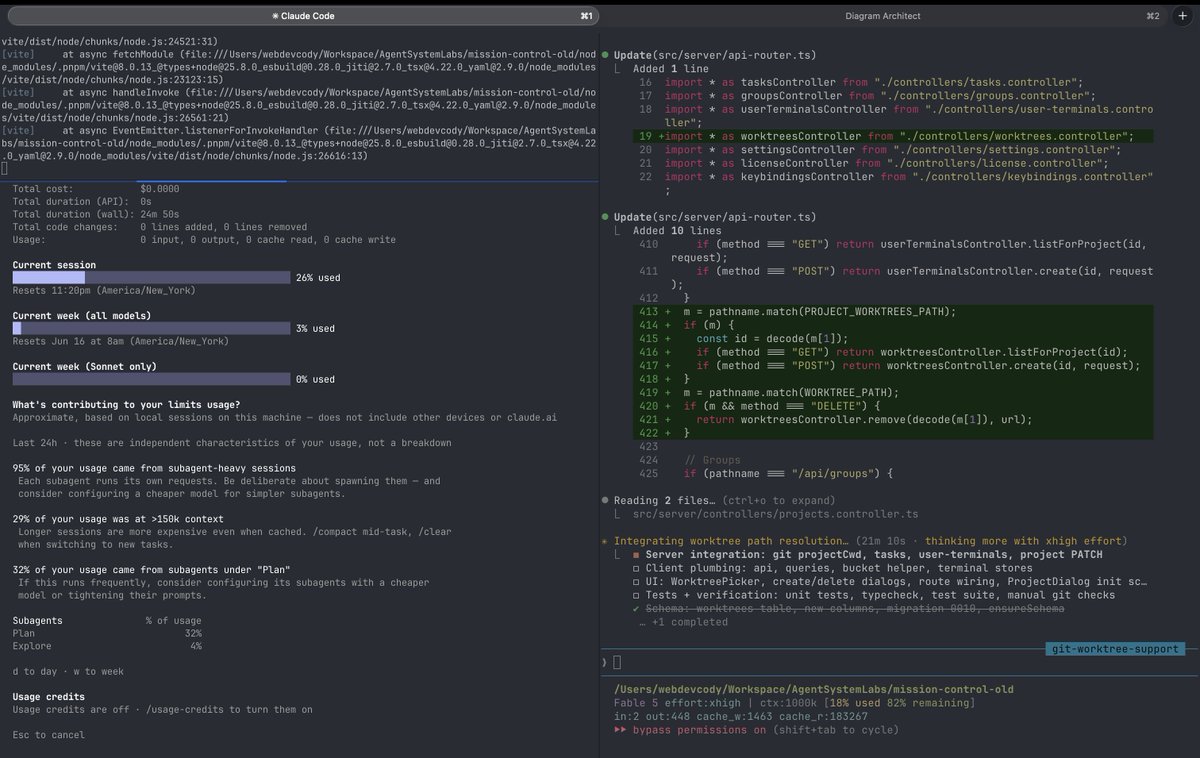The width and height of the screenshot is (1200, 758).
Task: Click the '0% used' value
Action: (315, 379)
